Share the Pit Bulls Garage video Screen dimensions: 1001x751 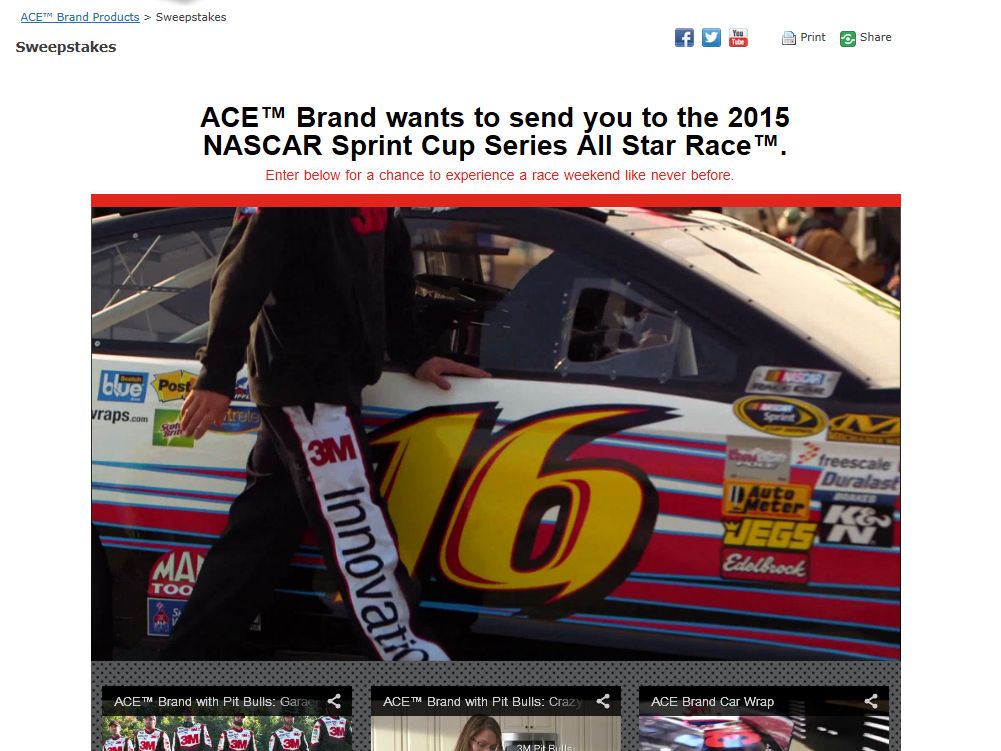pos(334,701)
